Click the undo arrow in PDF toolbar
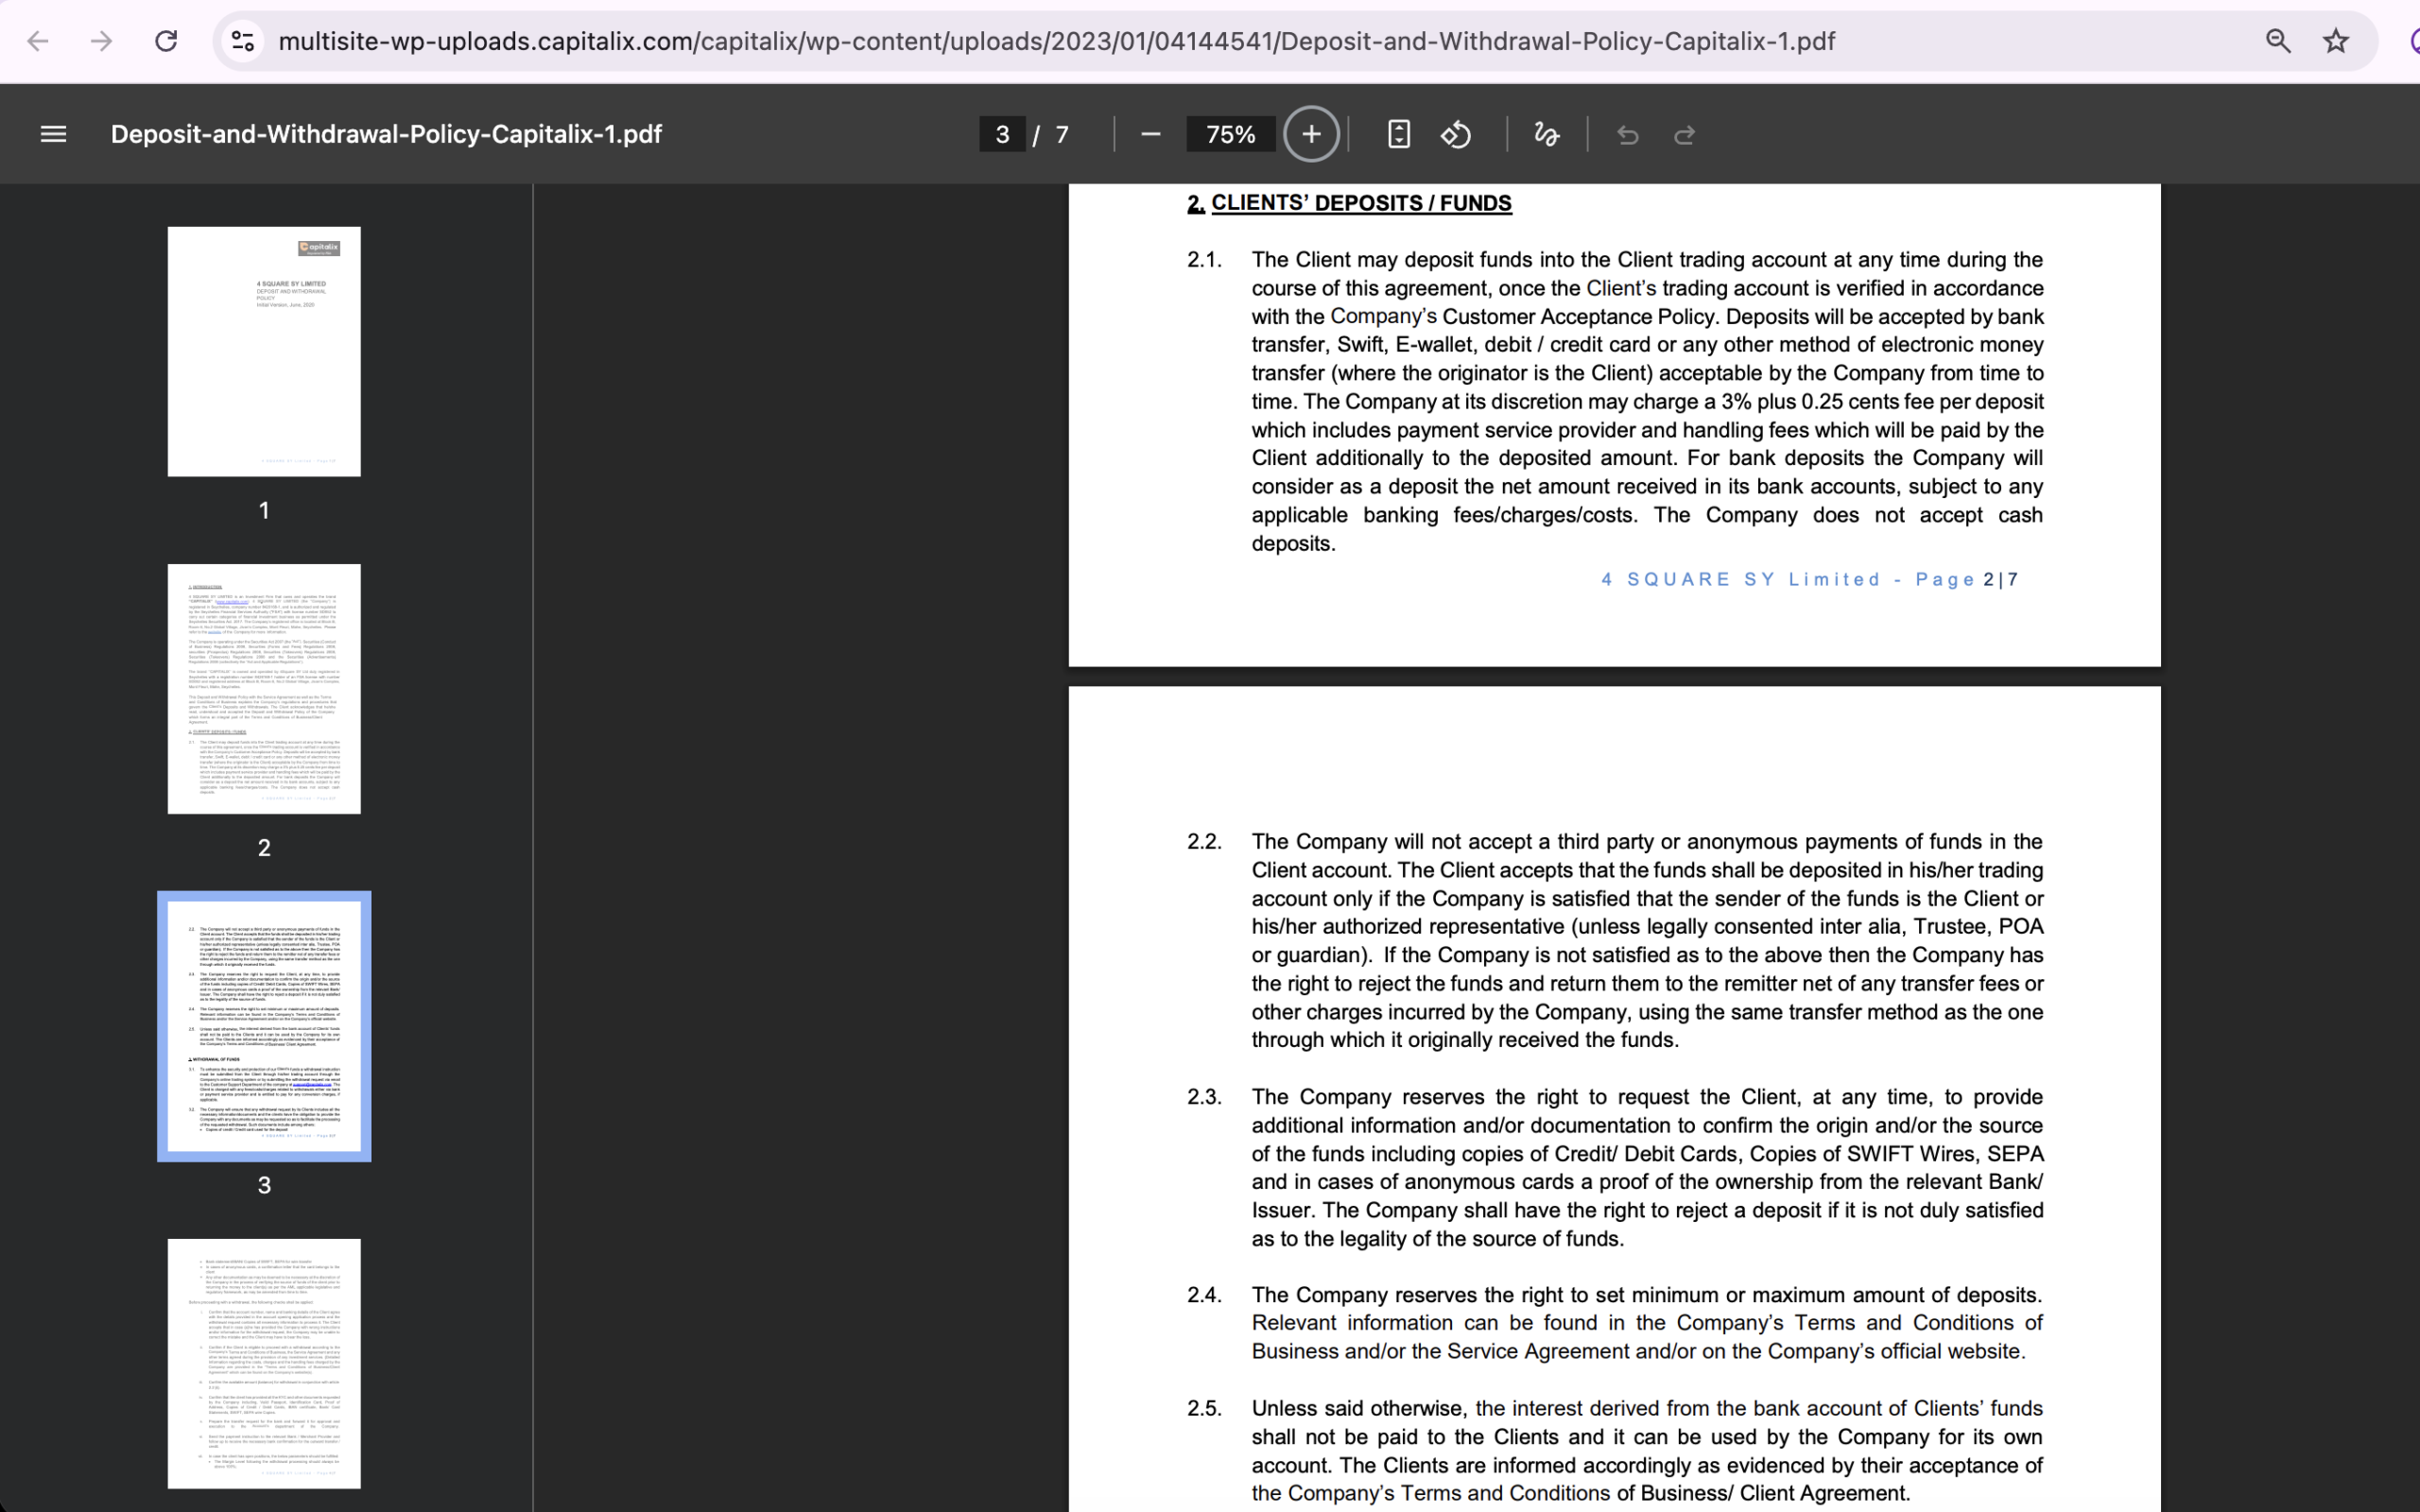Image resolution: width=2420 pixels, height=1512 pixels. [x=1628, y=134]
